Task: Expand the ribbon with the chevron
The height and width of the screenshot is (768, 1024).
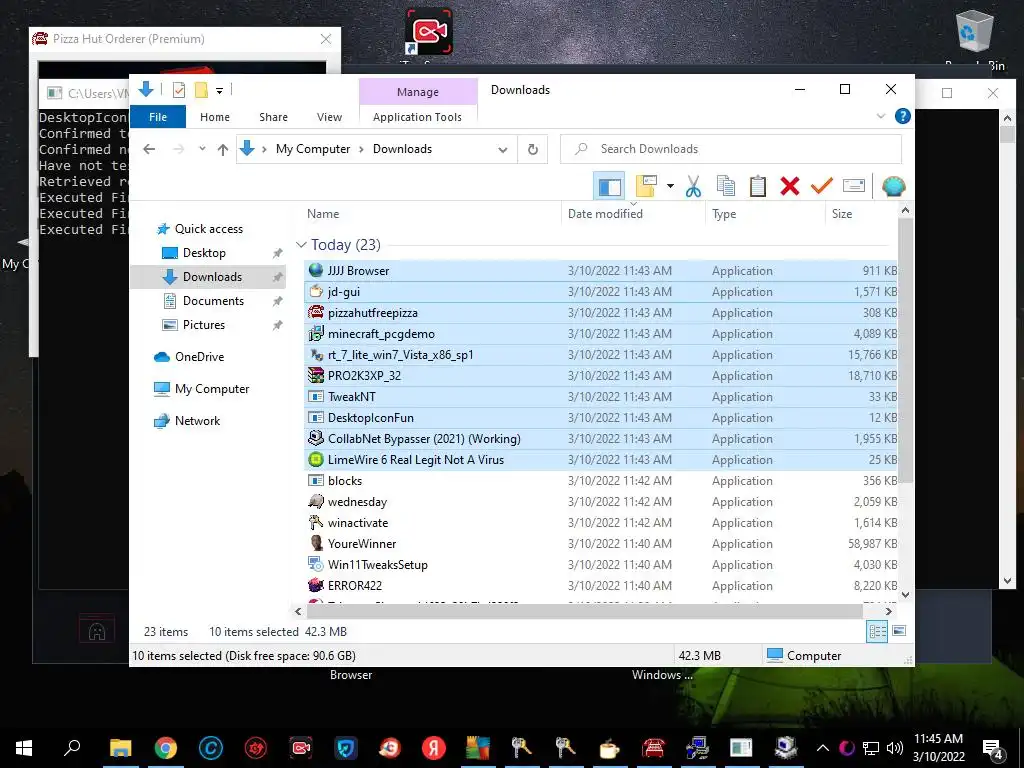Action: tap(881, 116)
